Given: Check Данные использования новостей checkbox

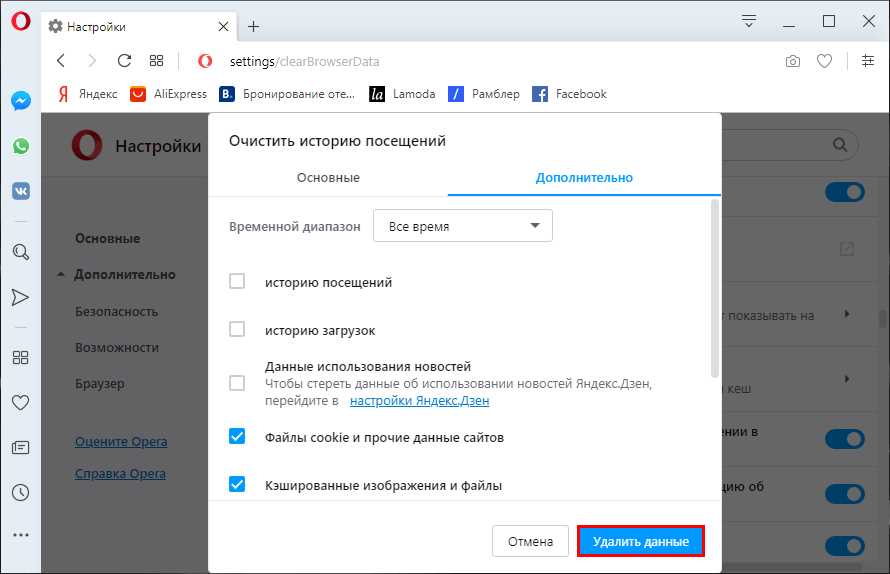Looking at the screenshot, I should 237,383.
